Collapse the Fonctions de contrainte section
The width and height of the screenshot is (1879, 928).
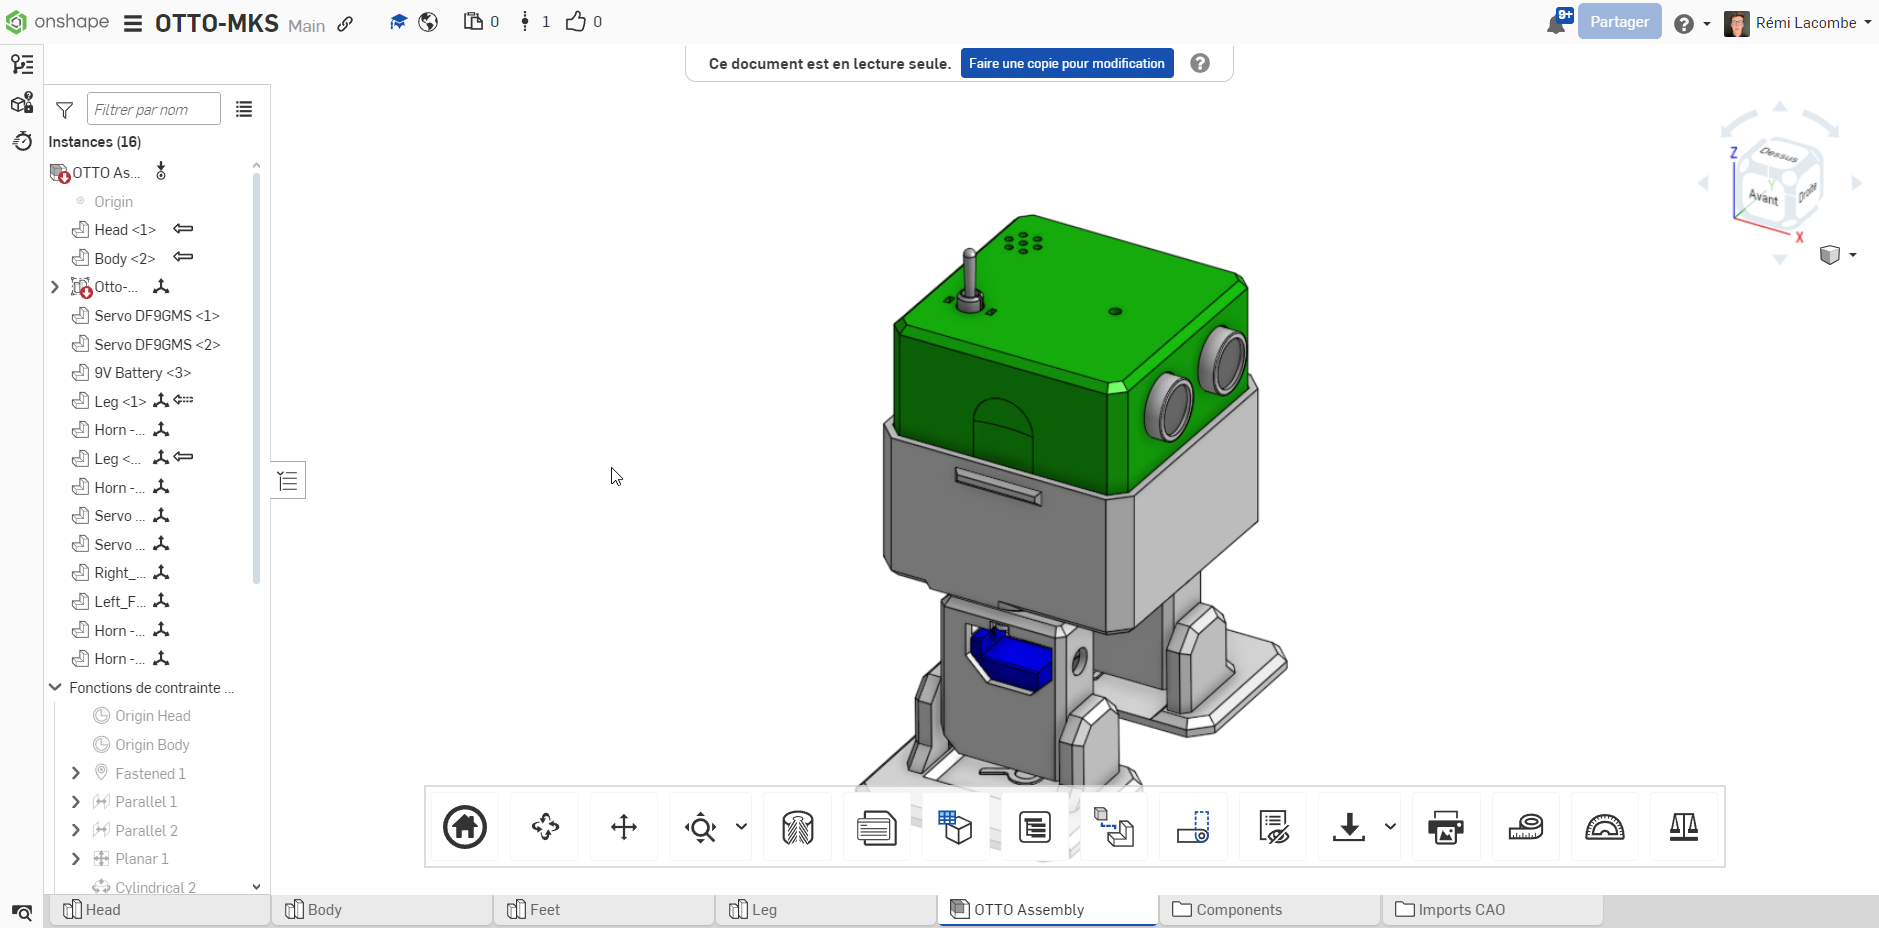tap(56, 687)
